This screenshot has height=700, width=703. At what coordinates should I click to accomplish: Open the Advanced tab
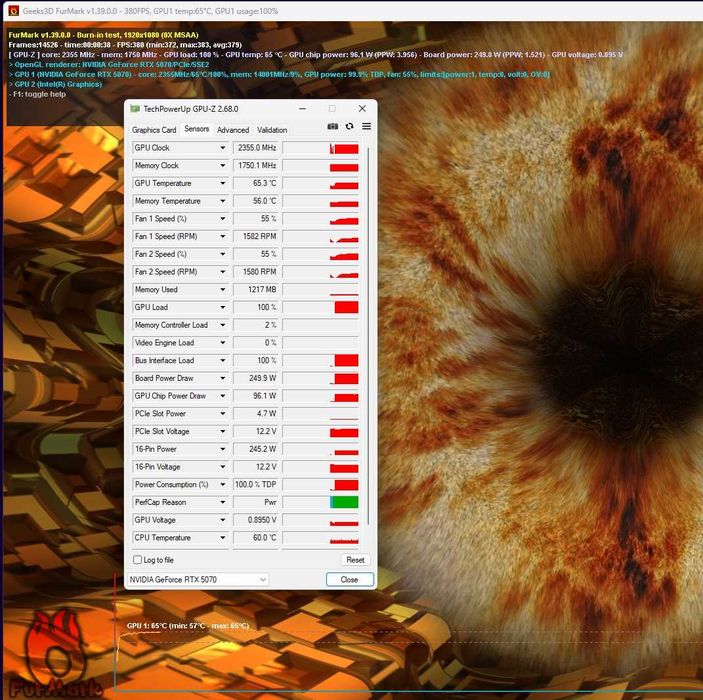(233, 130)
